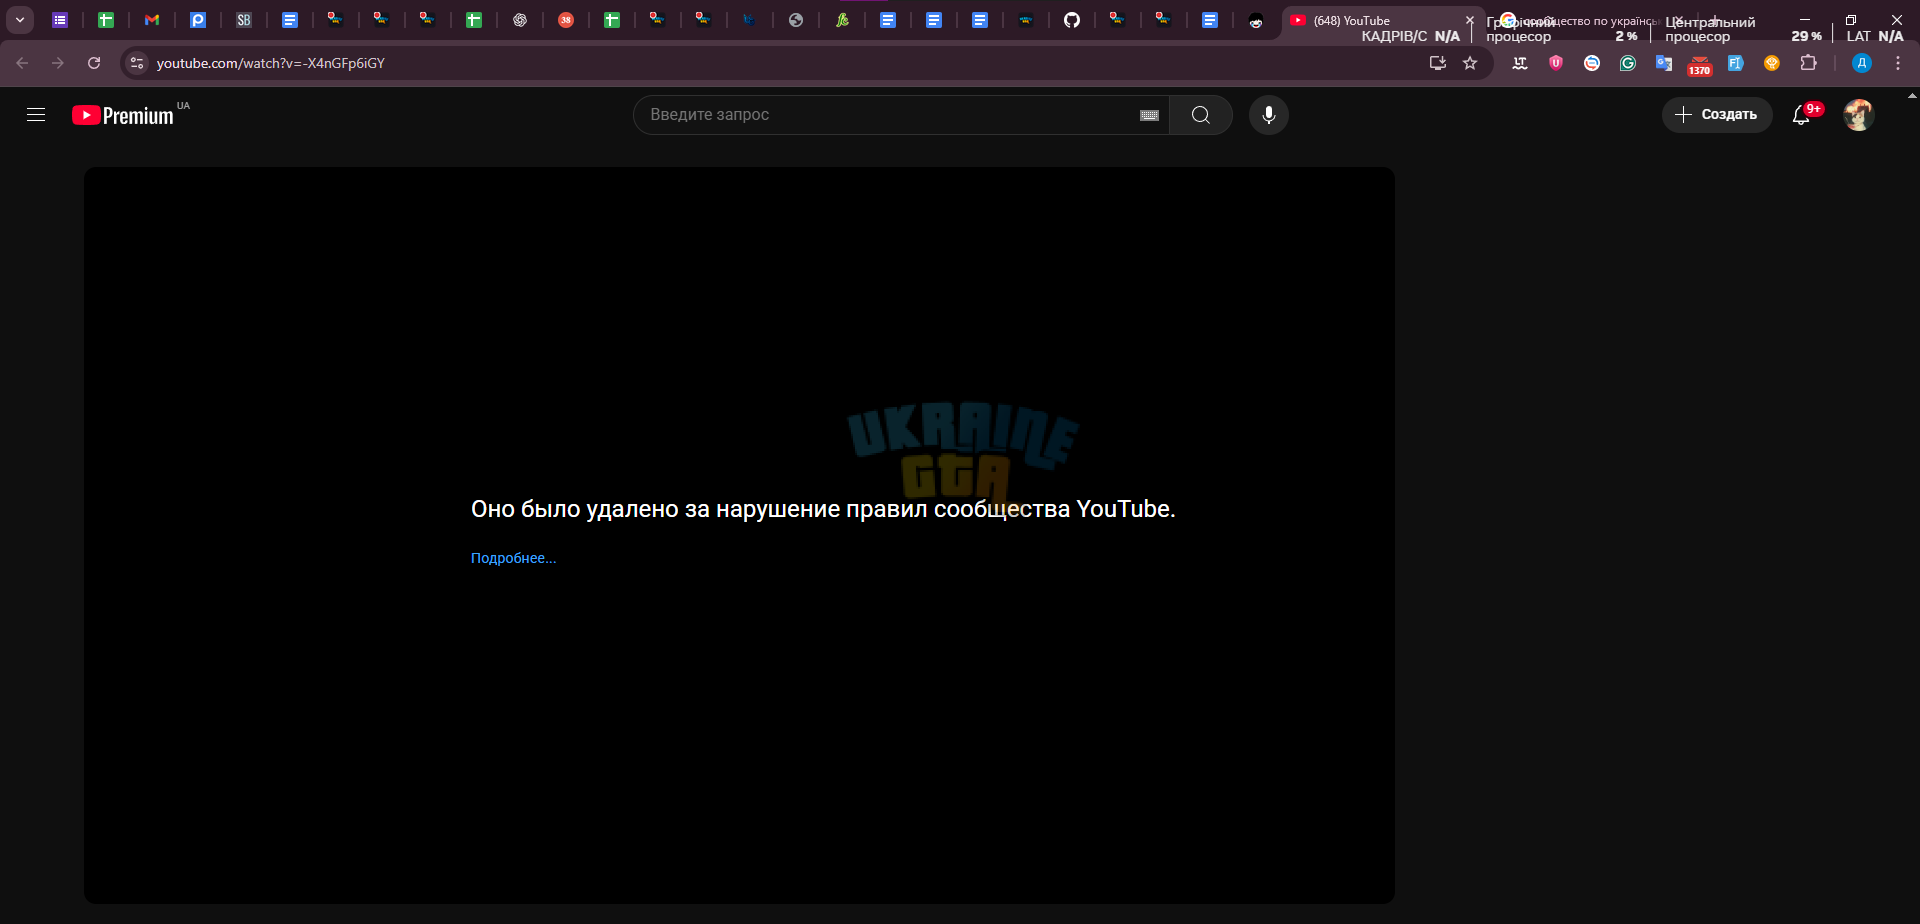Go back to previous page

(x=22, y=63)
